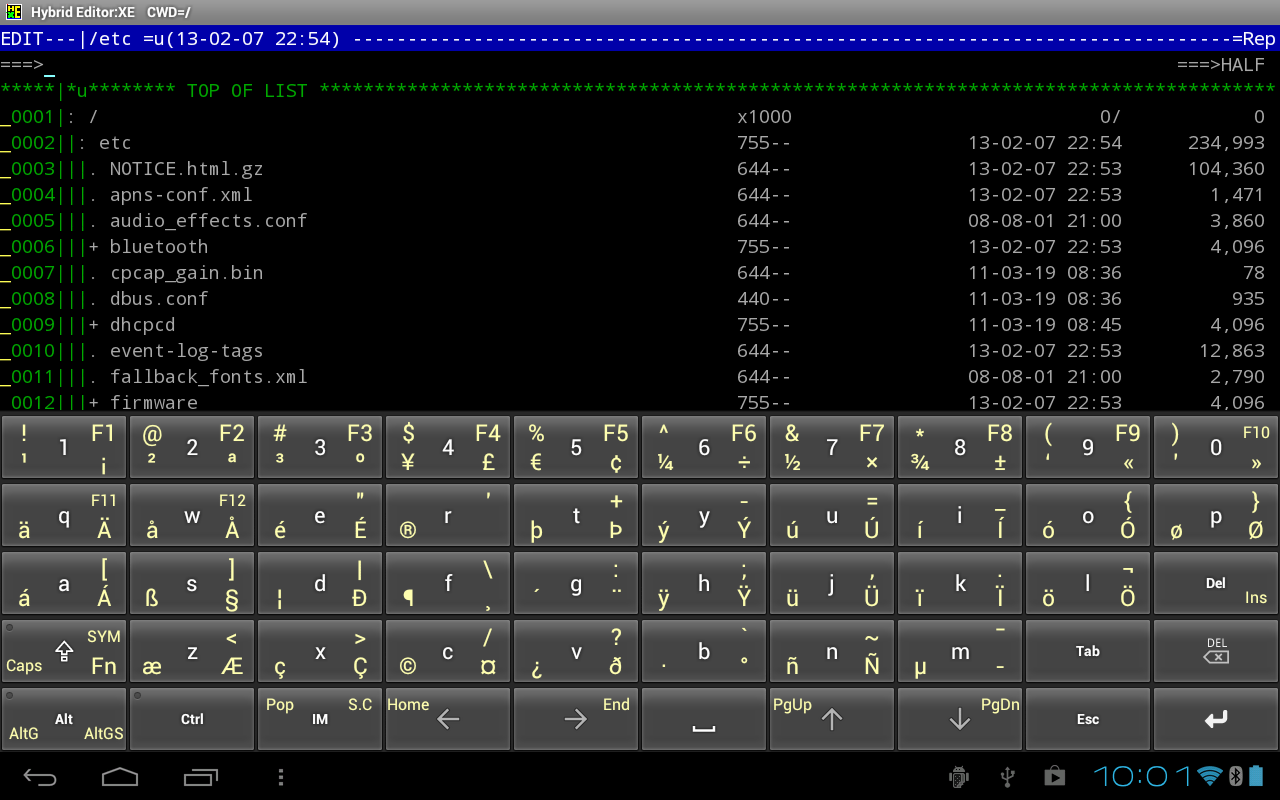Tap the a key with bracket

[x=64, y=583]
